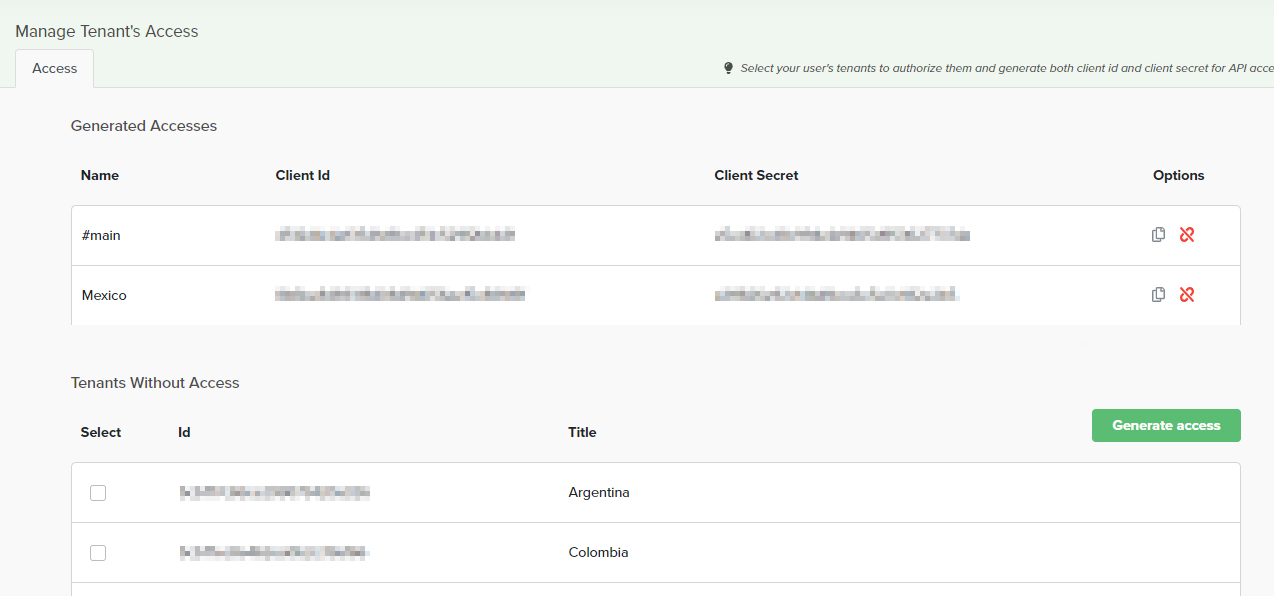Click the Options column header
This screenshot has height=596, width=1274.
[1178, 175]
